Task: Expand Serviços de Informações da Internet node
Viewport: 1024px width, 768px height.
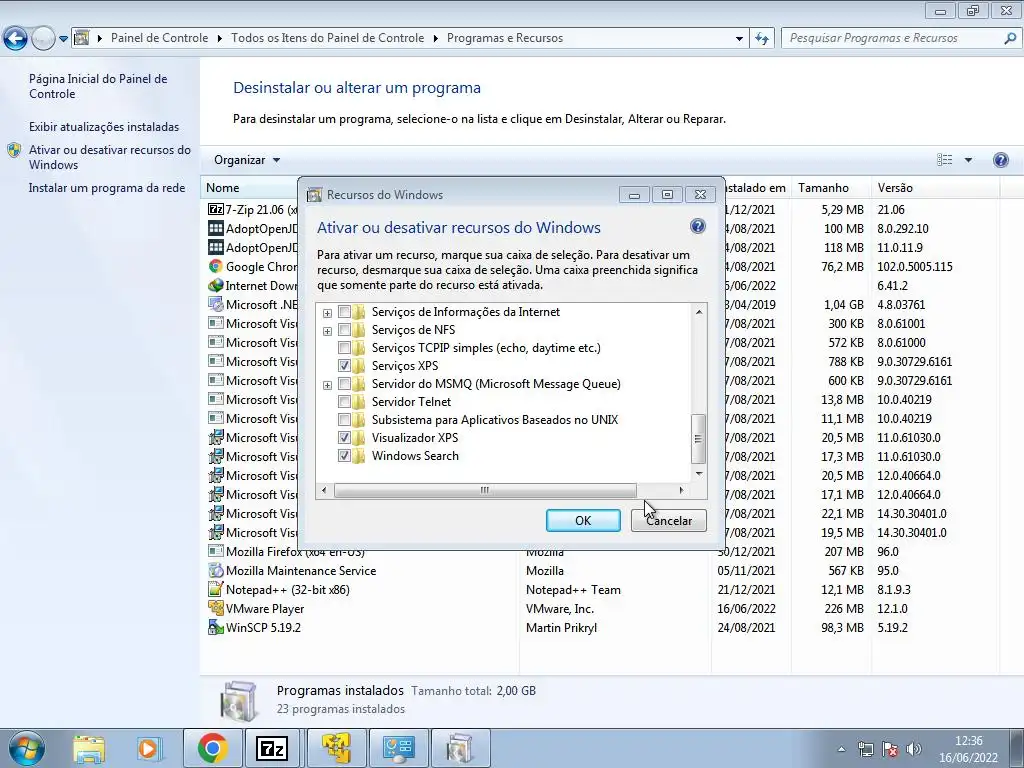Action: [x=327, y=313]
